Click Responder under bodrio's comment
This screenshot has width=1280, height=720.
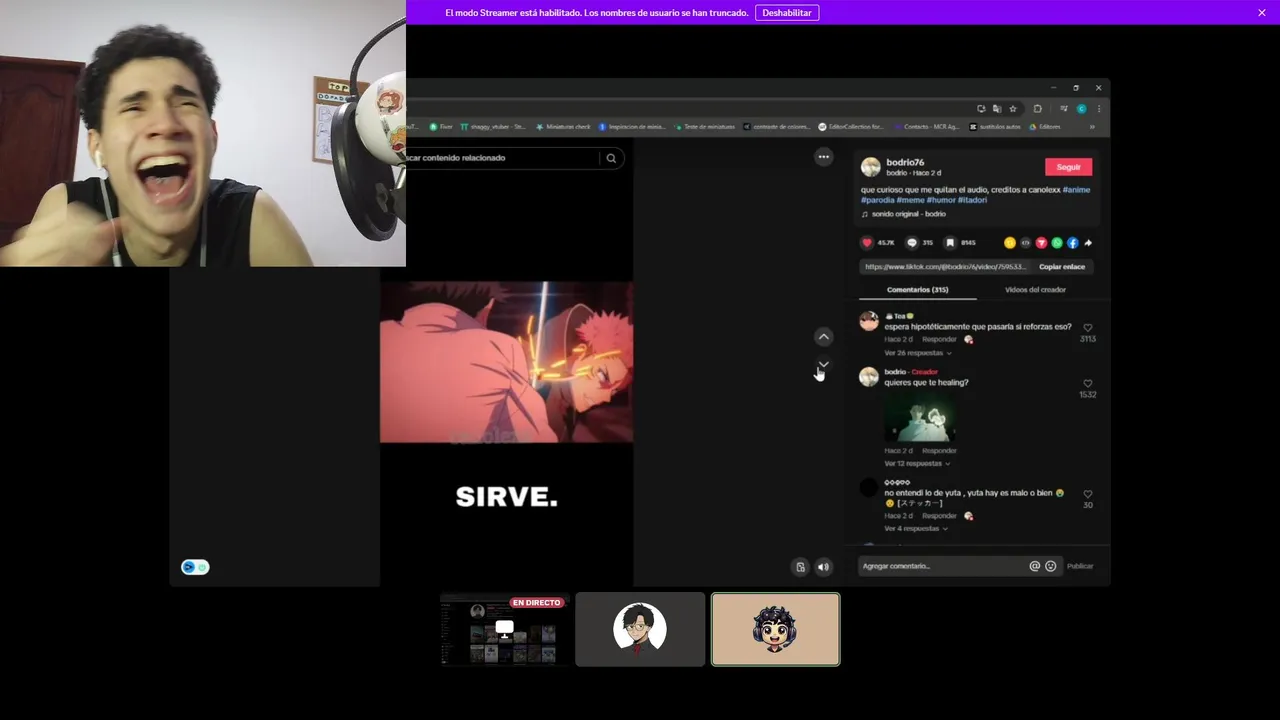click(x=939, y=451)
